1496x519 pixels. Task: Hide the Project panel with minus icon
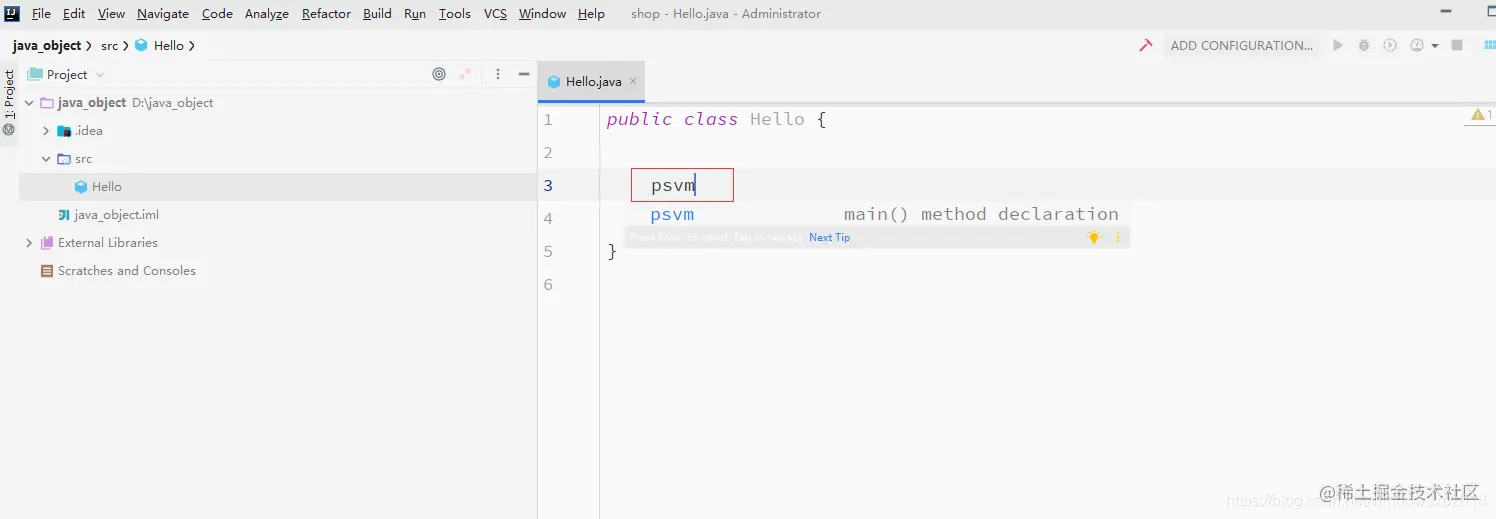(x=523, y=74)
